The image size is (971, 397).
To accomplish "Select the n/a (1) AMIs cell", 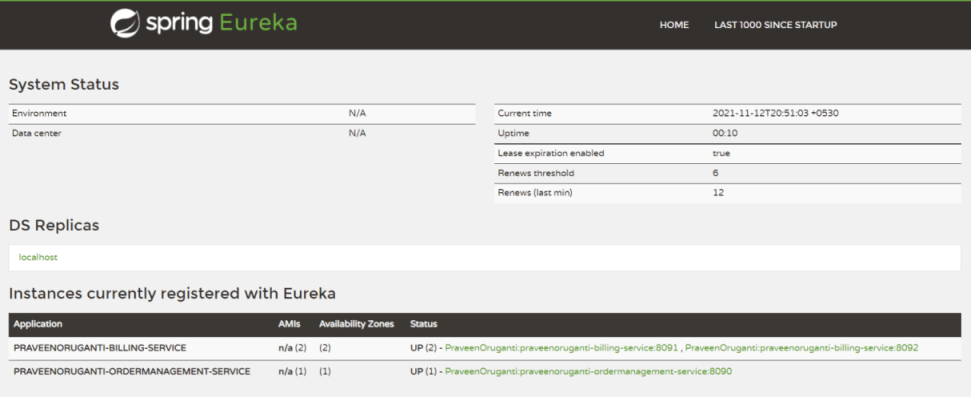I will click(x=292, y=372).
